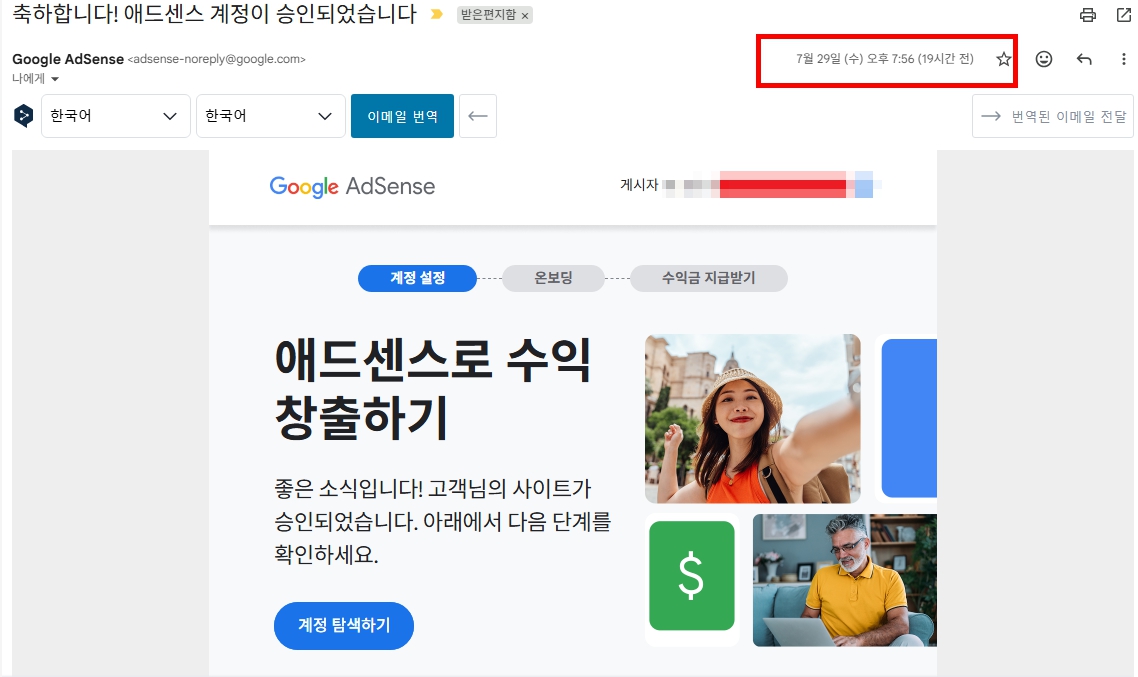Click the green dollar sign tile
Screen dimensions: 1138x677
692,575
